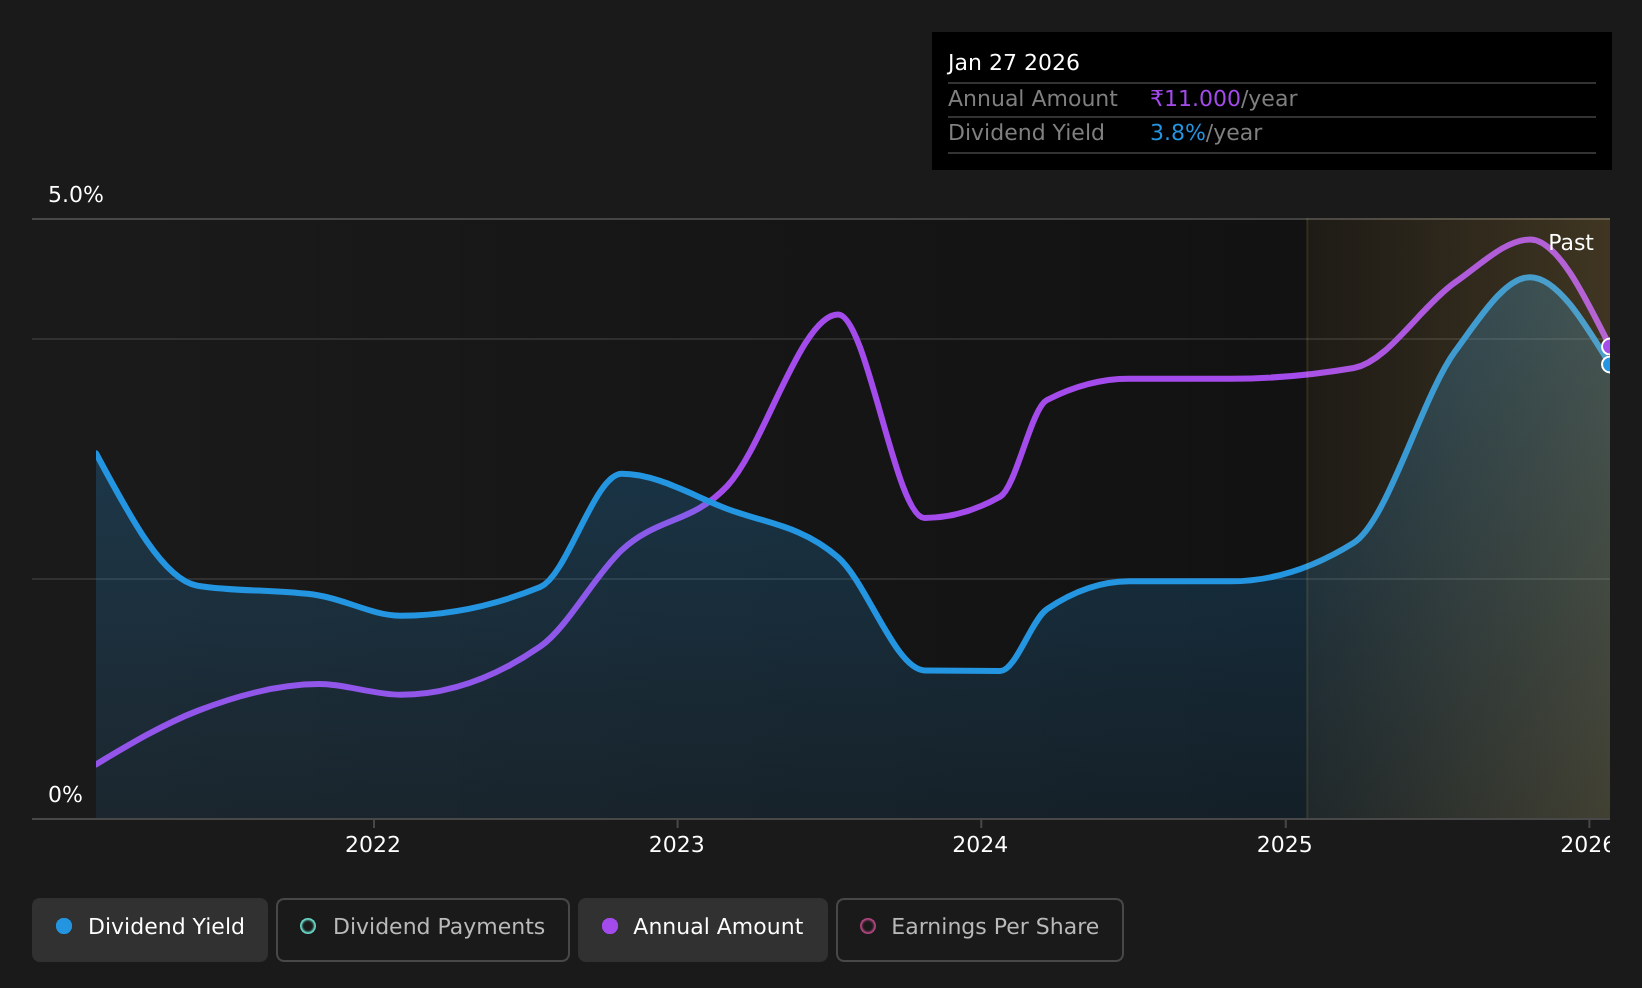Image resolution: width=1642 pixels, height=988 pixels.
Task: Click the ₹11.000 Annual Amount tooltip value
Action: pyautogui.click(x=1195, y=99)
